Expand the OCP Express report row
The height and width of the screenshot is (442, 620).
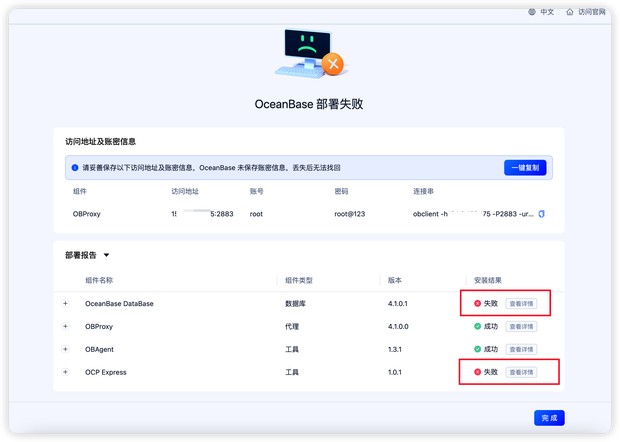[66, 372]
